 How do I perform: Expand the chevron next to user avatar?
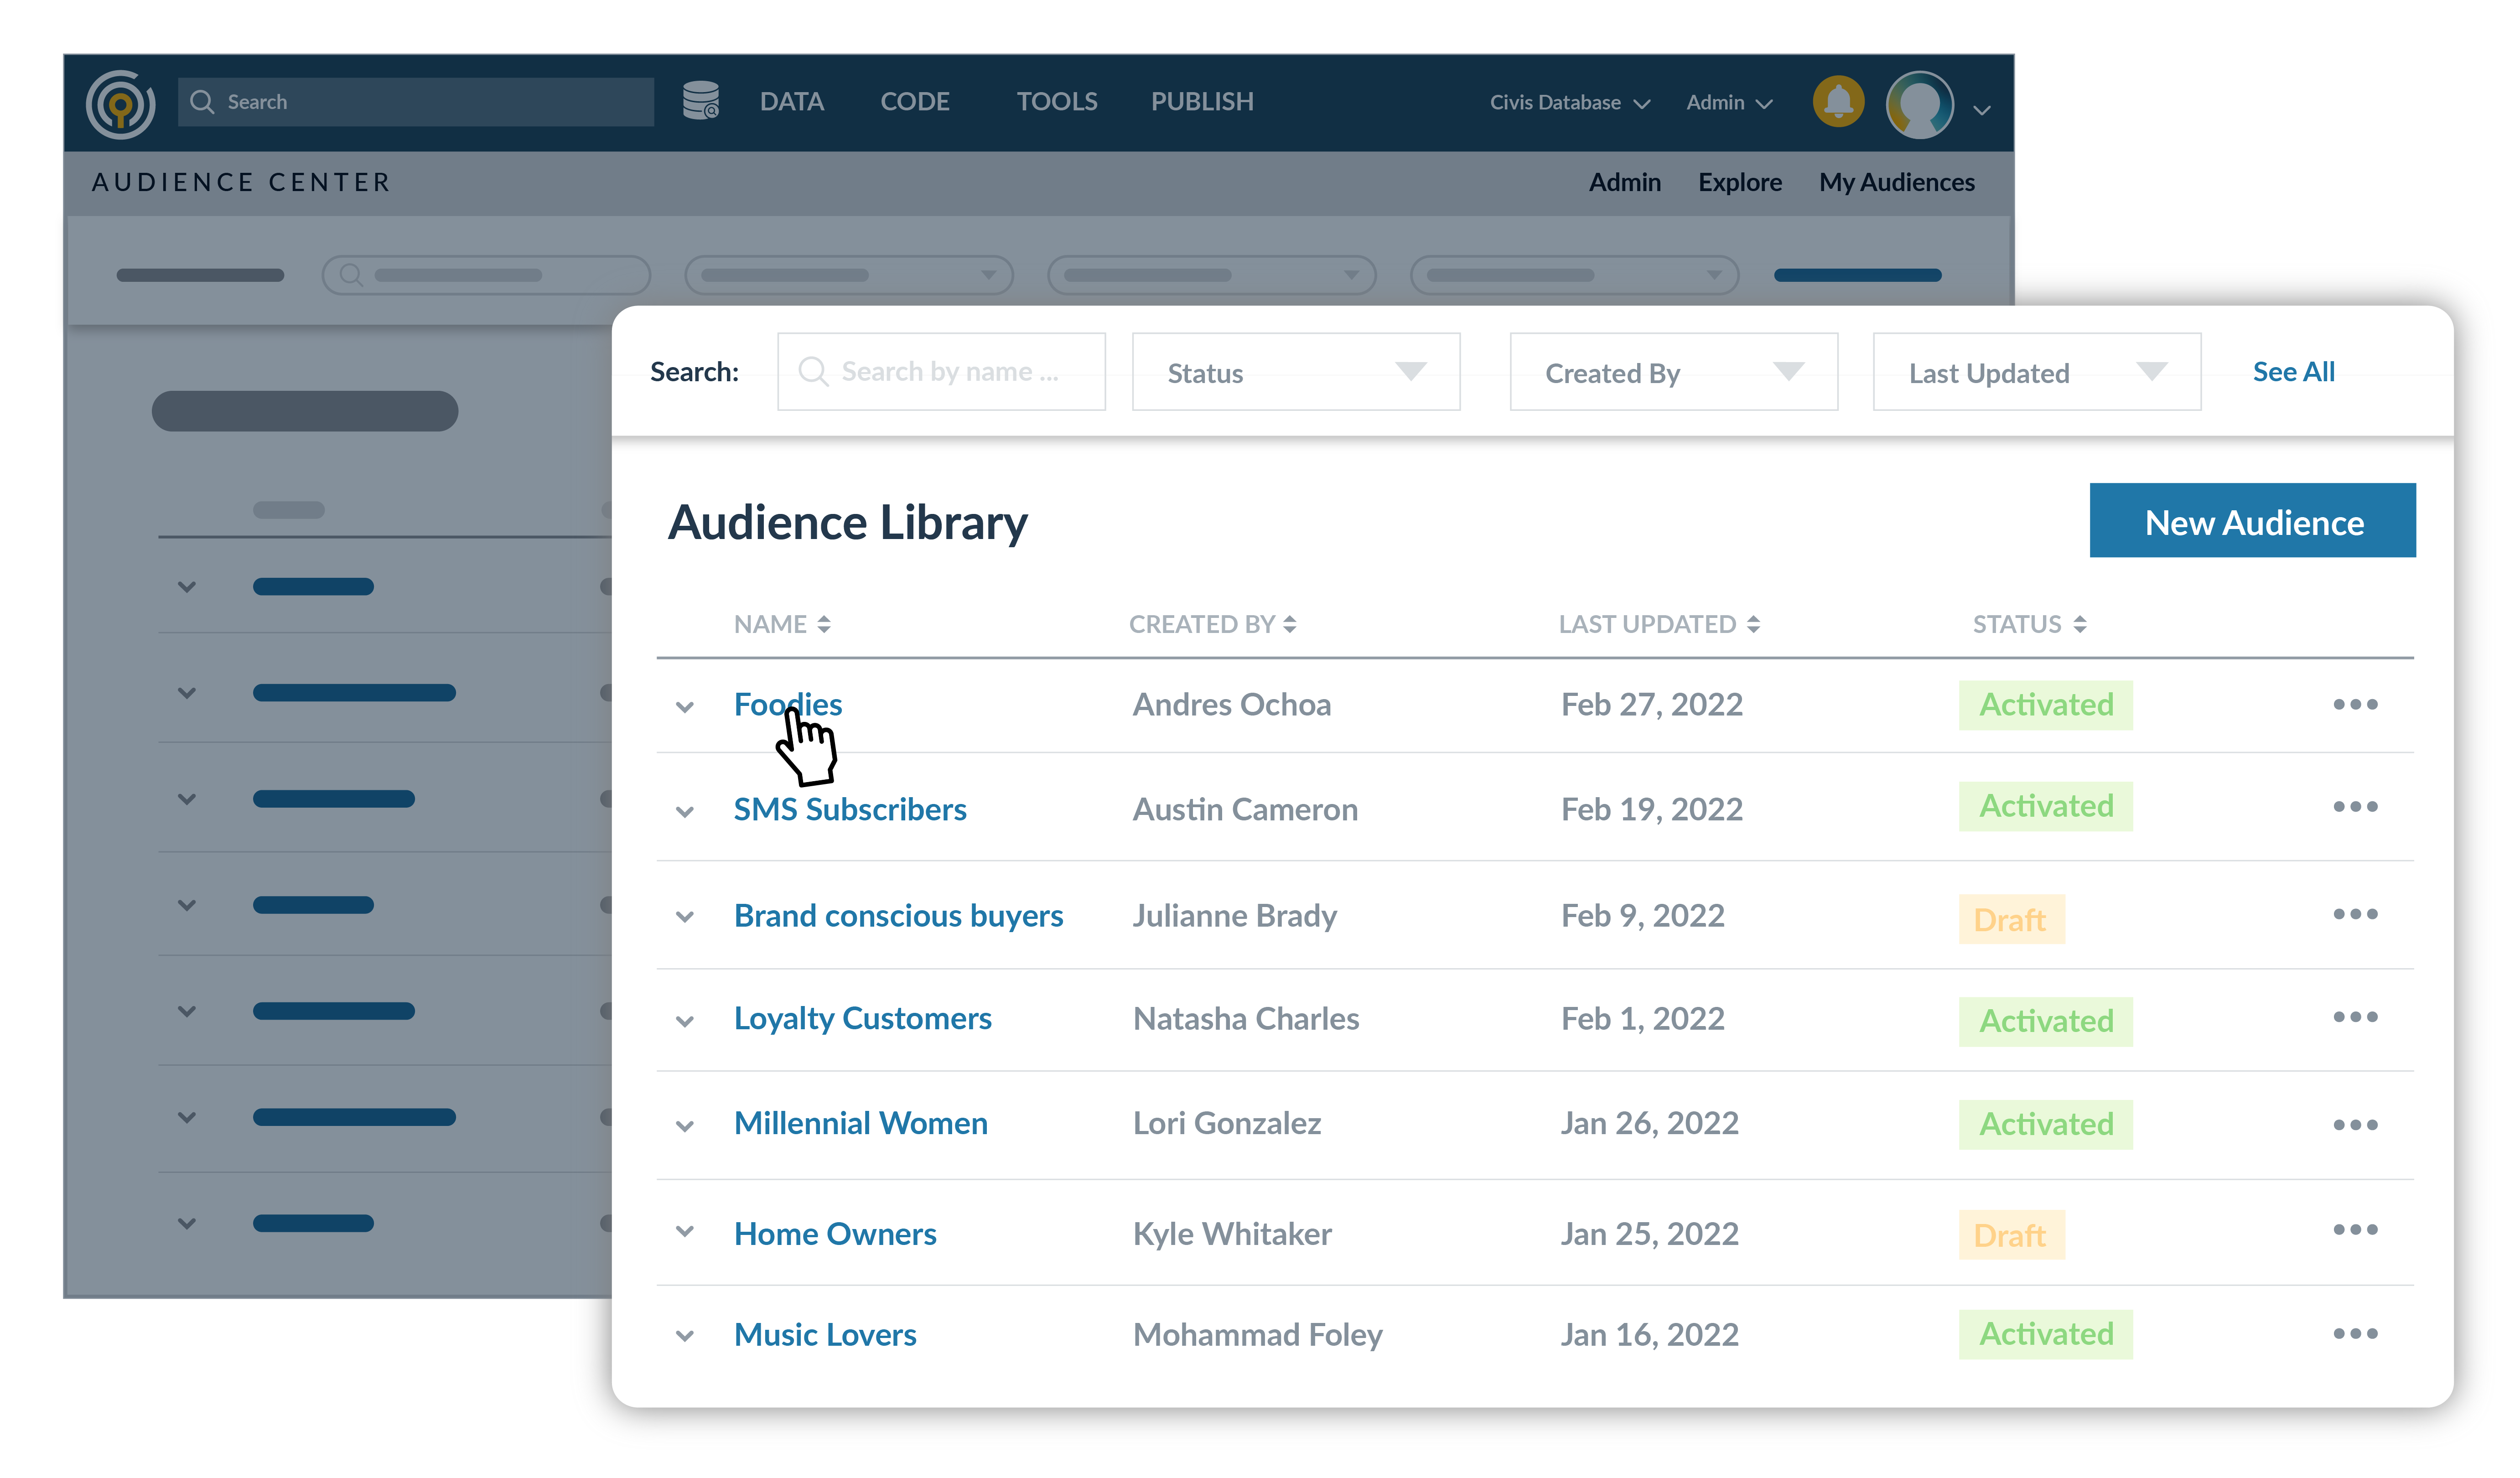coord(1982,110)
